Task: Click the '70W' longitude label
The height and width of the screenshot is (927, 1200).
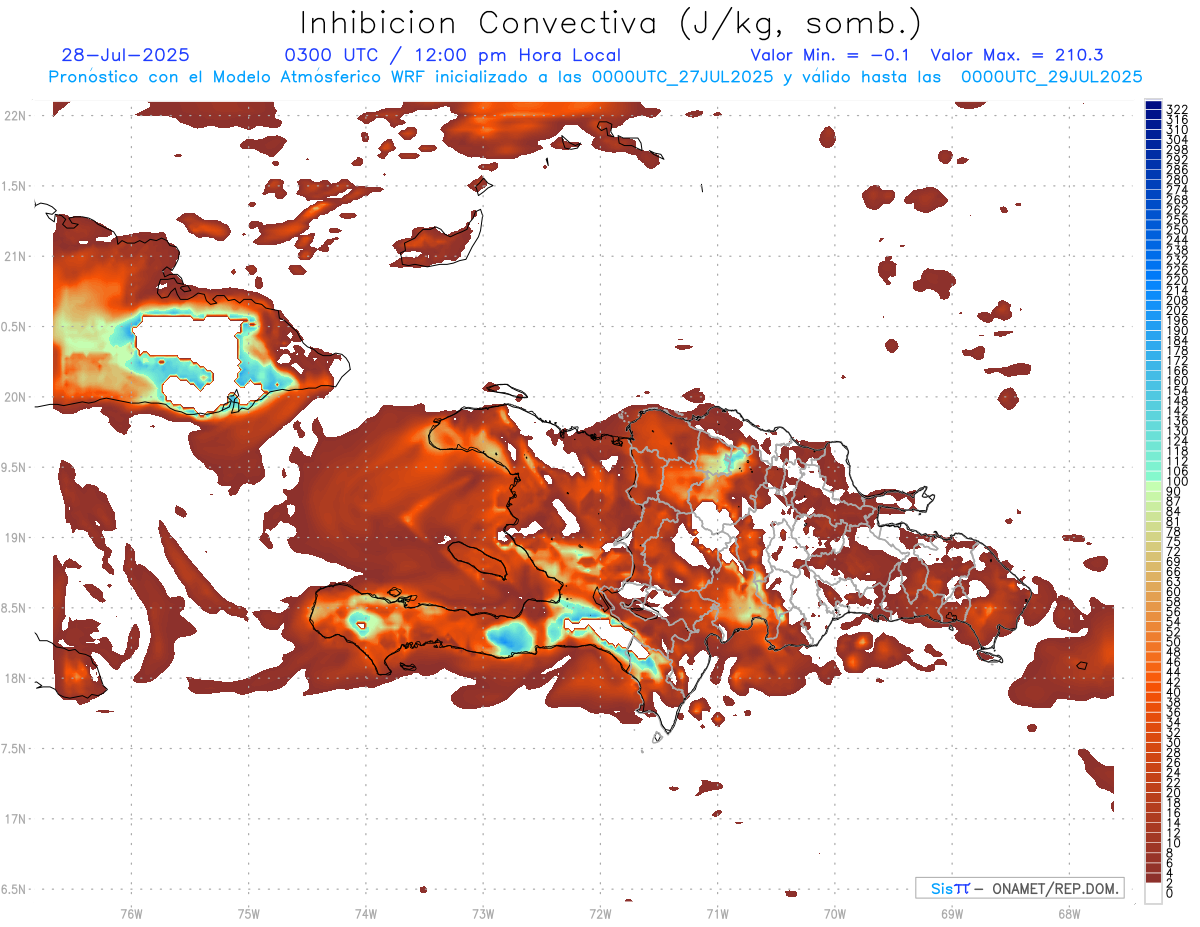Action: 835,912
